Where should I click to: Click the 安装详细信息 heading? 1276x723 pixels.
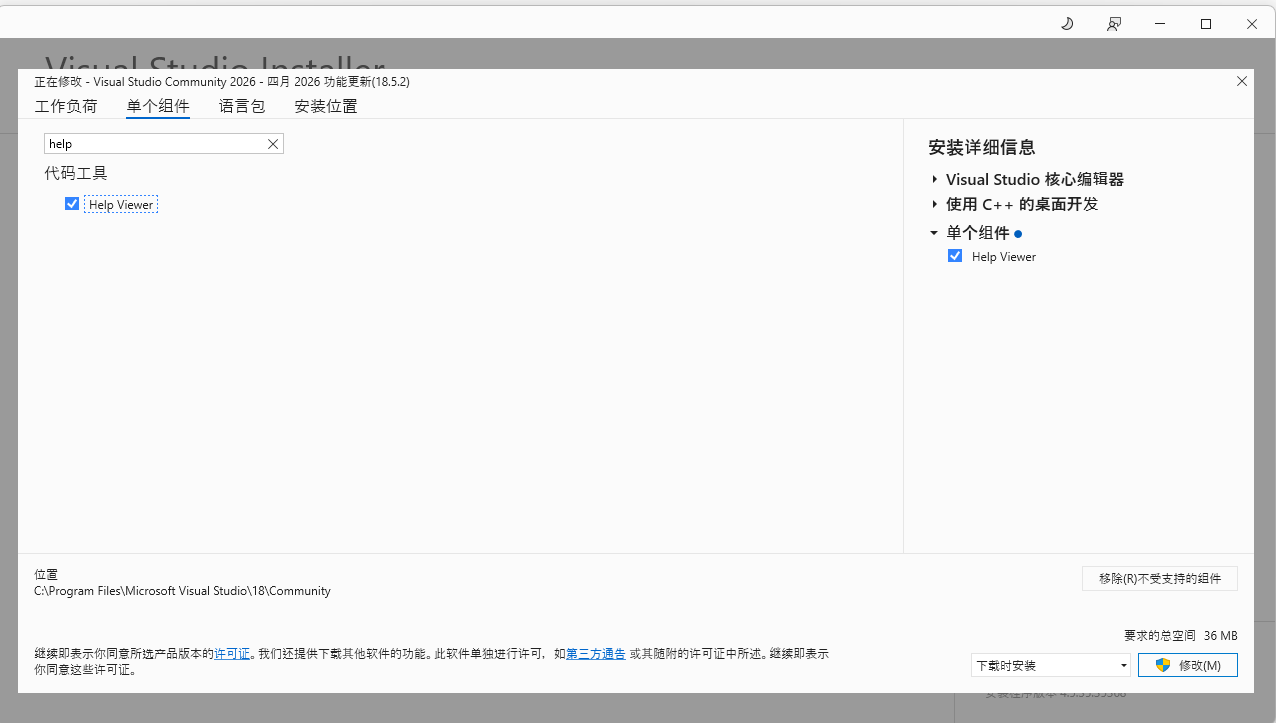[982, 148]
